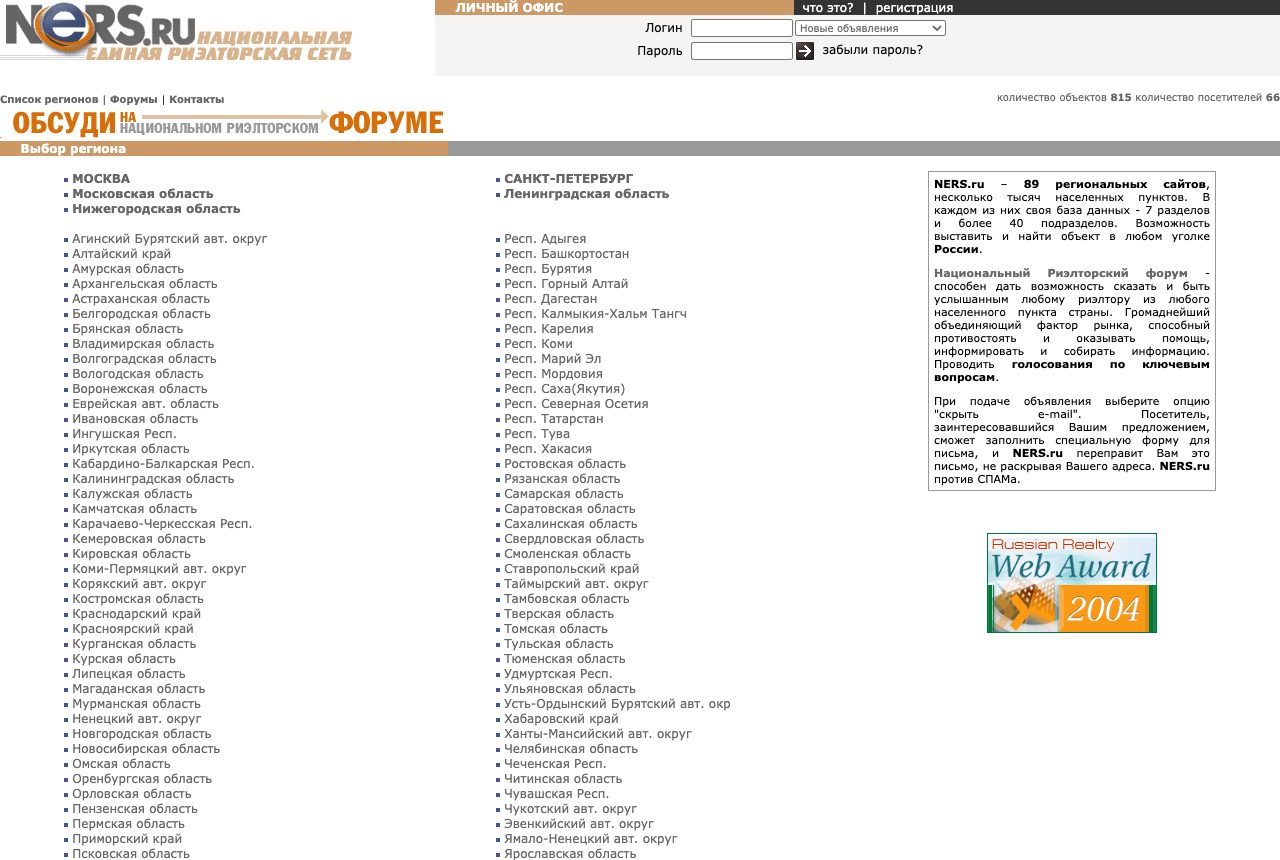The image size is (1280, 860).
Task: Open Респ. Карелия region
Action: pos(549,329)
